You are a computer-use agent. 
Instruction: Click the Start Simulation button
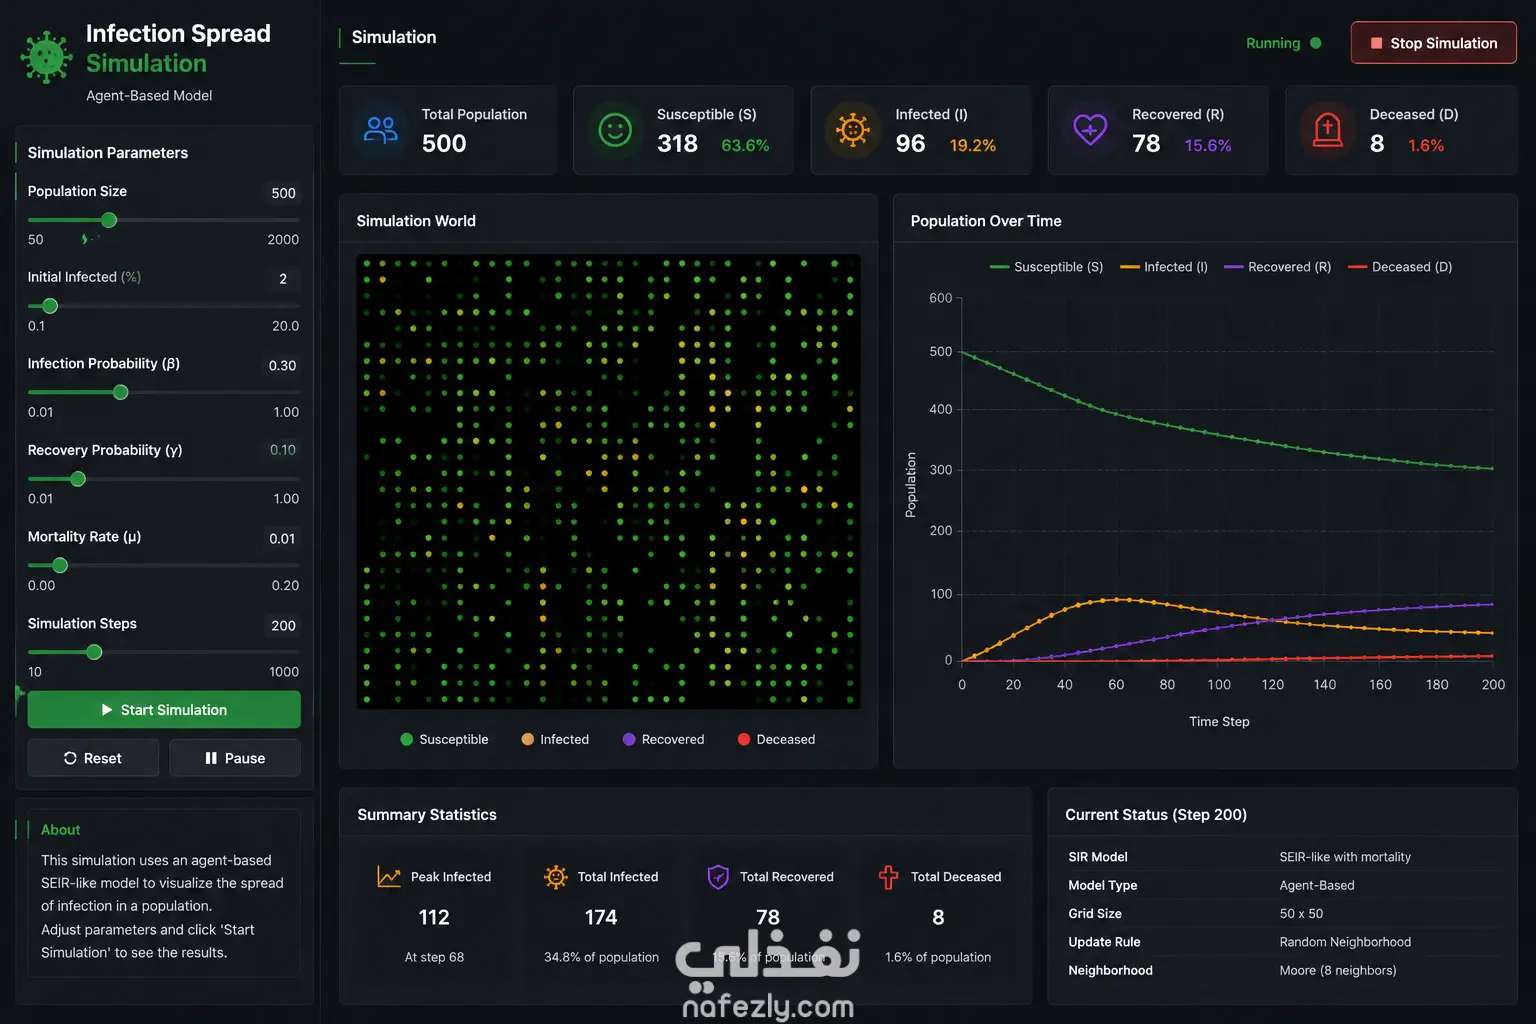point(164,710)
